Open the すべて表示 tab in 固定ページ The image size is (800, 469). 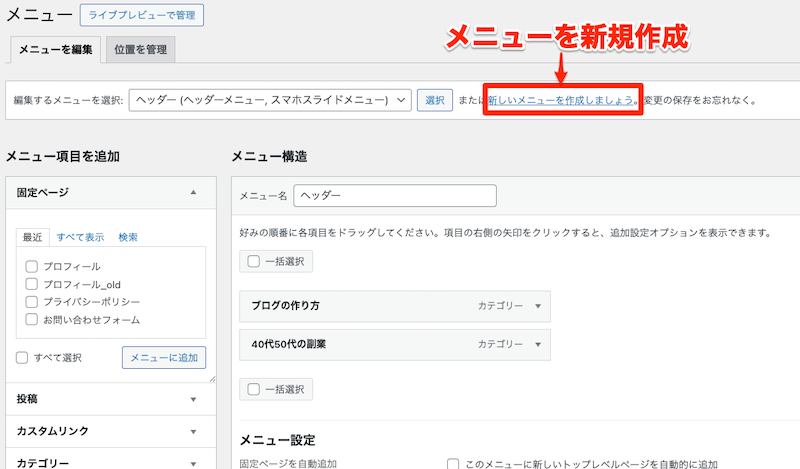(x=80, y=237)
